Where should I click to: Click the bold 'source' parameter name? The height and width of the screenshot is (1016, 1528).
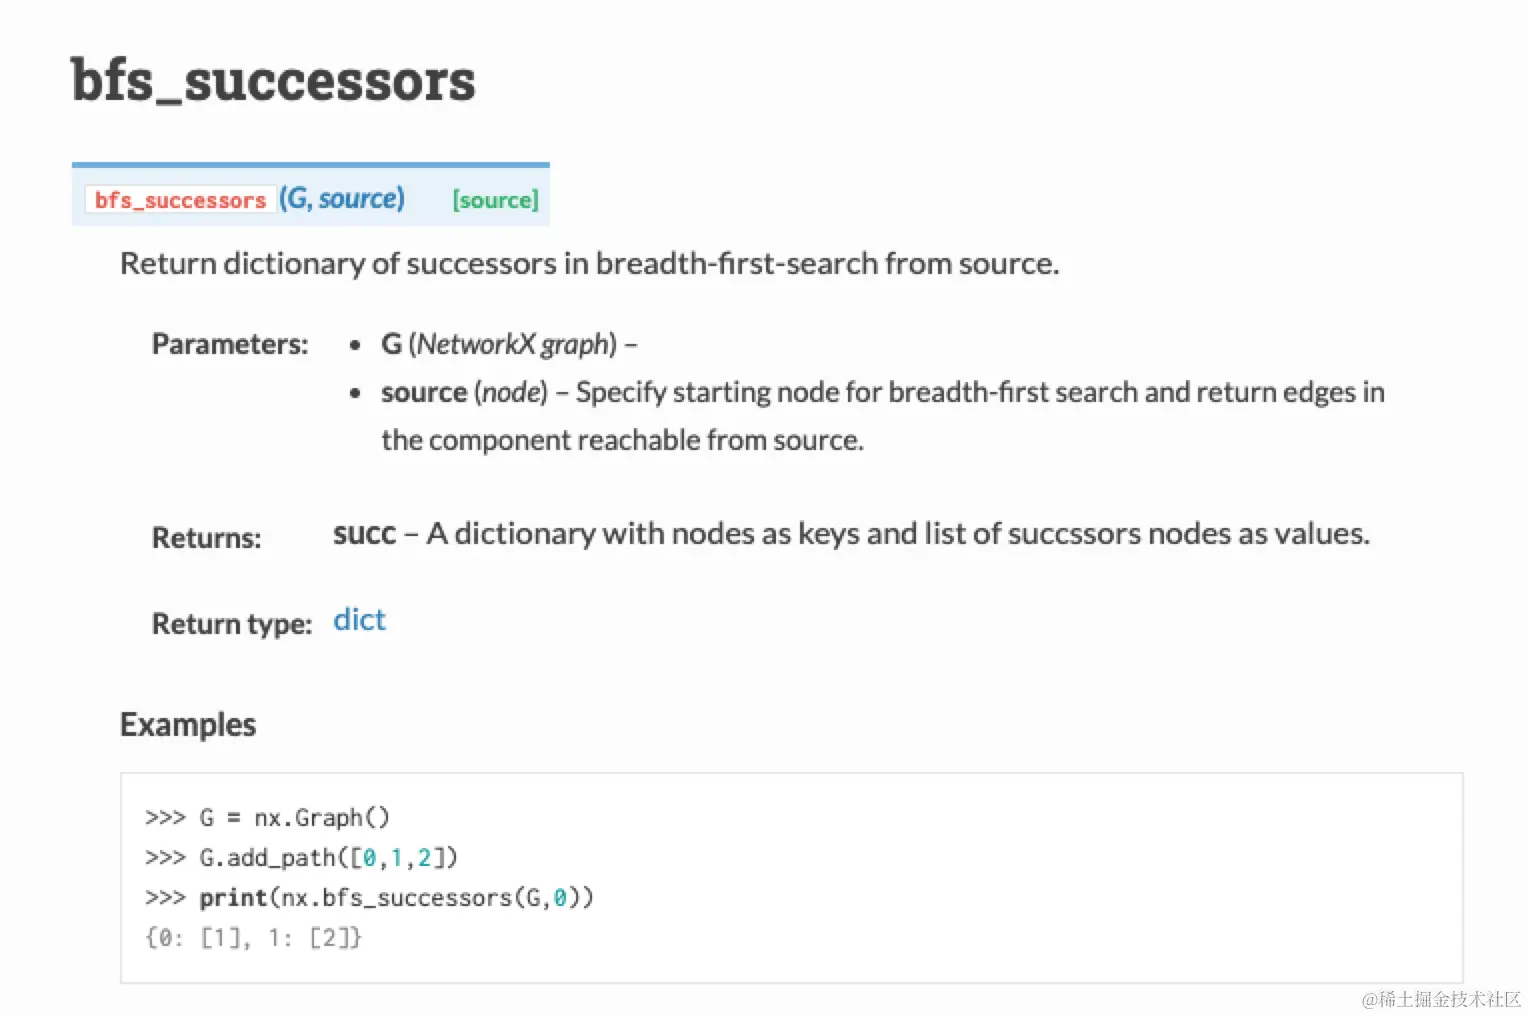tap(424, 392)
